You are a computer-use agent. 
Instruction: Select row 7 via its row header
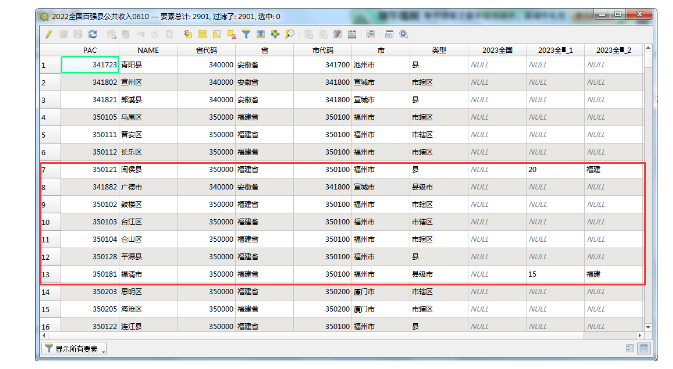tap(50, 170)
